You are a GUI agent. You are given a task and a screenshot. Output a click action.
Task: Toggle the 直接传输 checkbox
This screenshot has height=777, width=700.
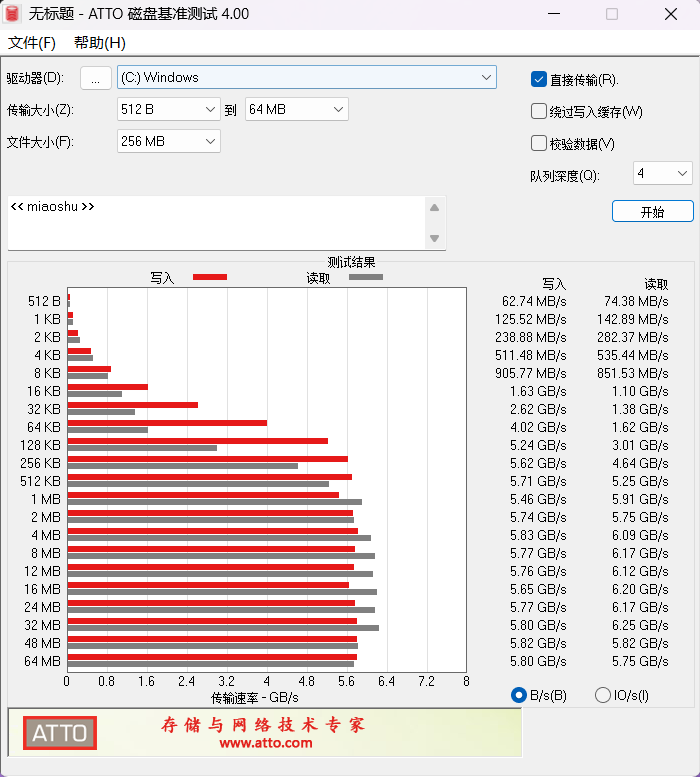(x=539, y=79)
